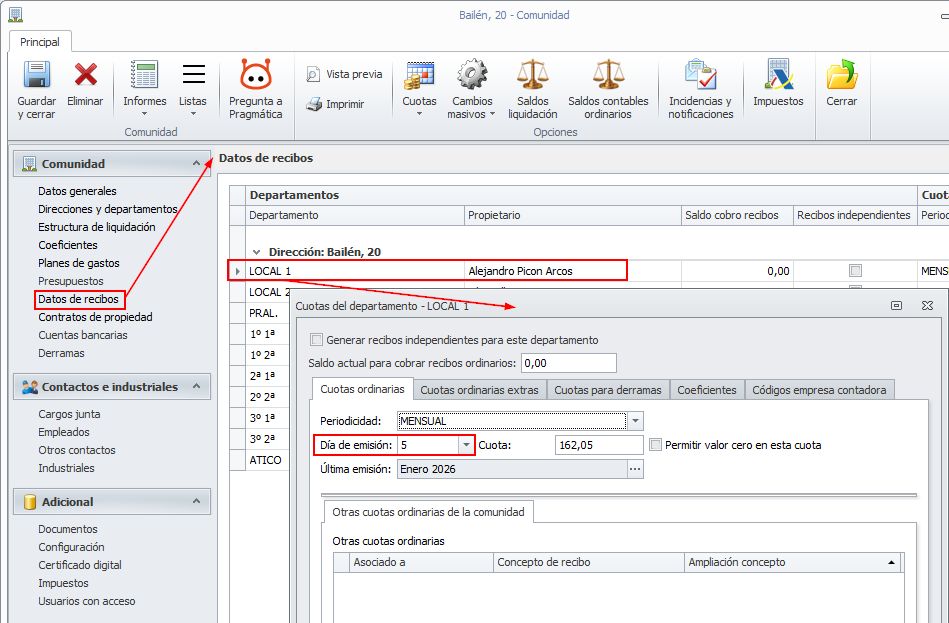Click Vista previa in the ribbon
The image size is (949, 623).
[x=344, y=74]
